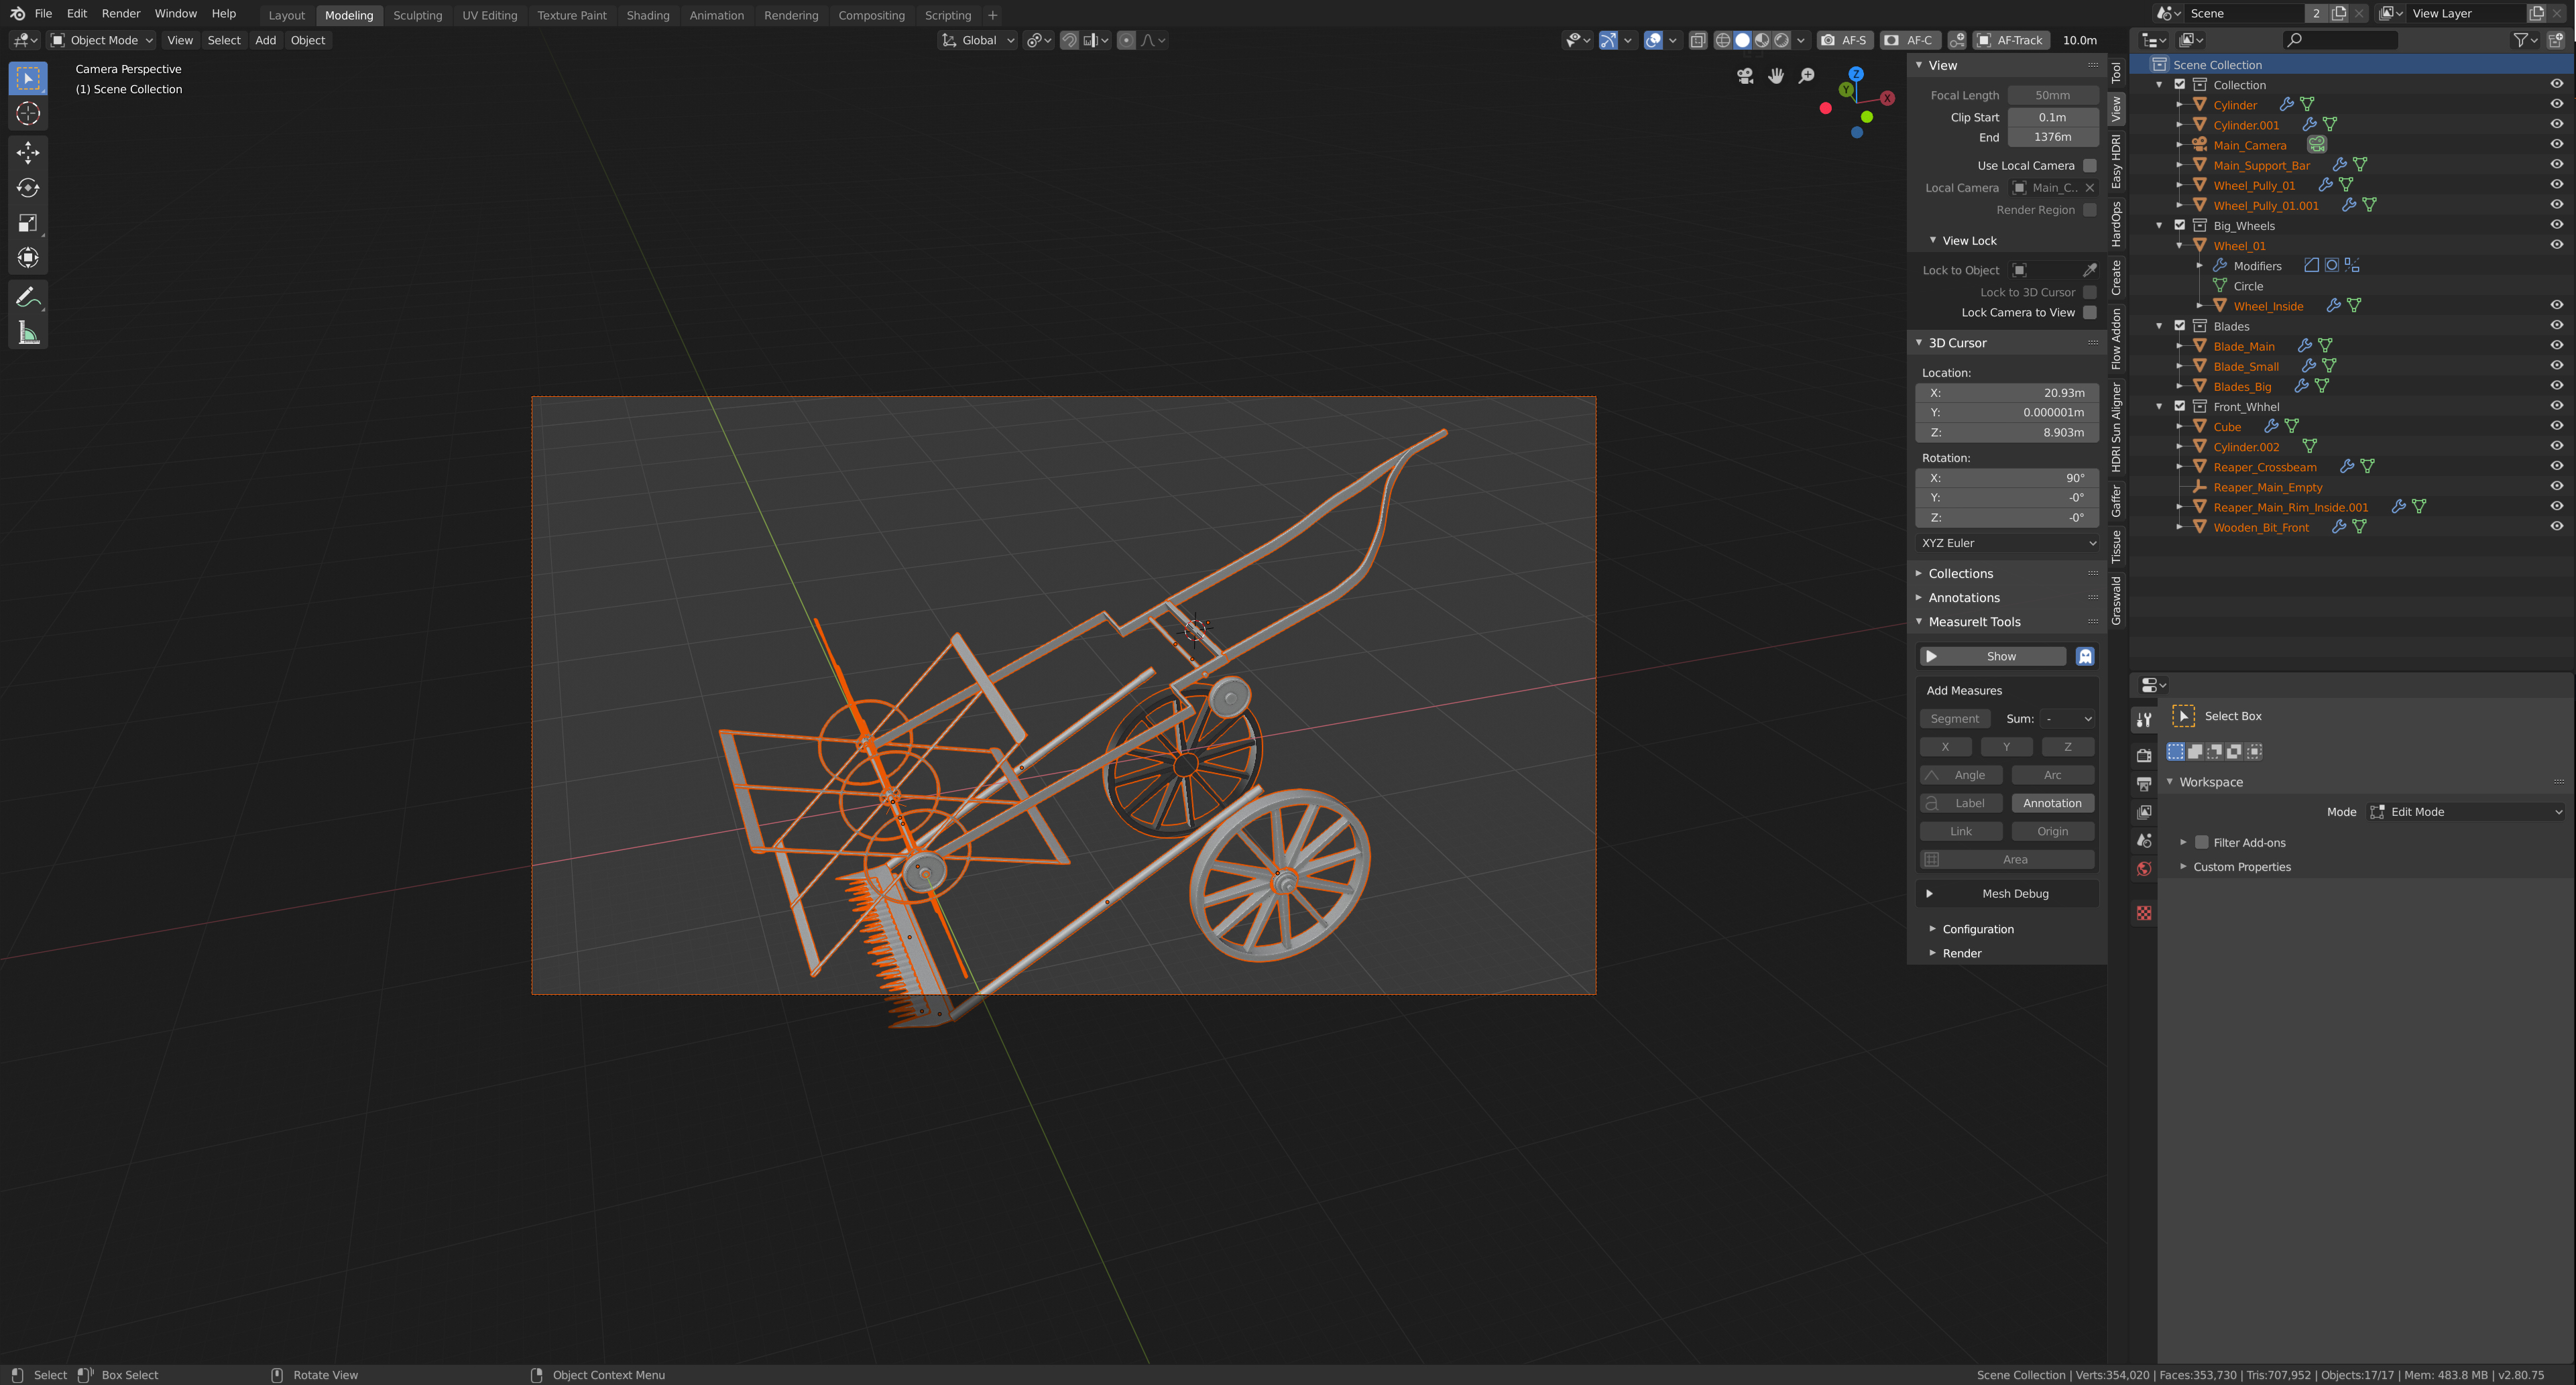Expand the Annotations panel
The height and width of the screenshot is (1385, 2576).
1964,598
